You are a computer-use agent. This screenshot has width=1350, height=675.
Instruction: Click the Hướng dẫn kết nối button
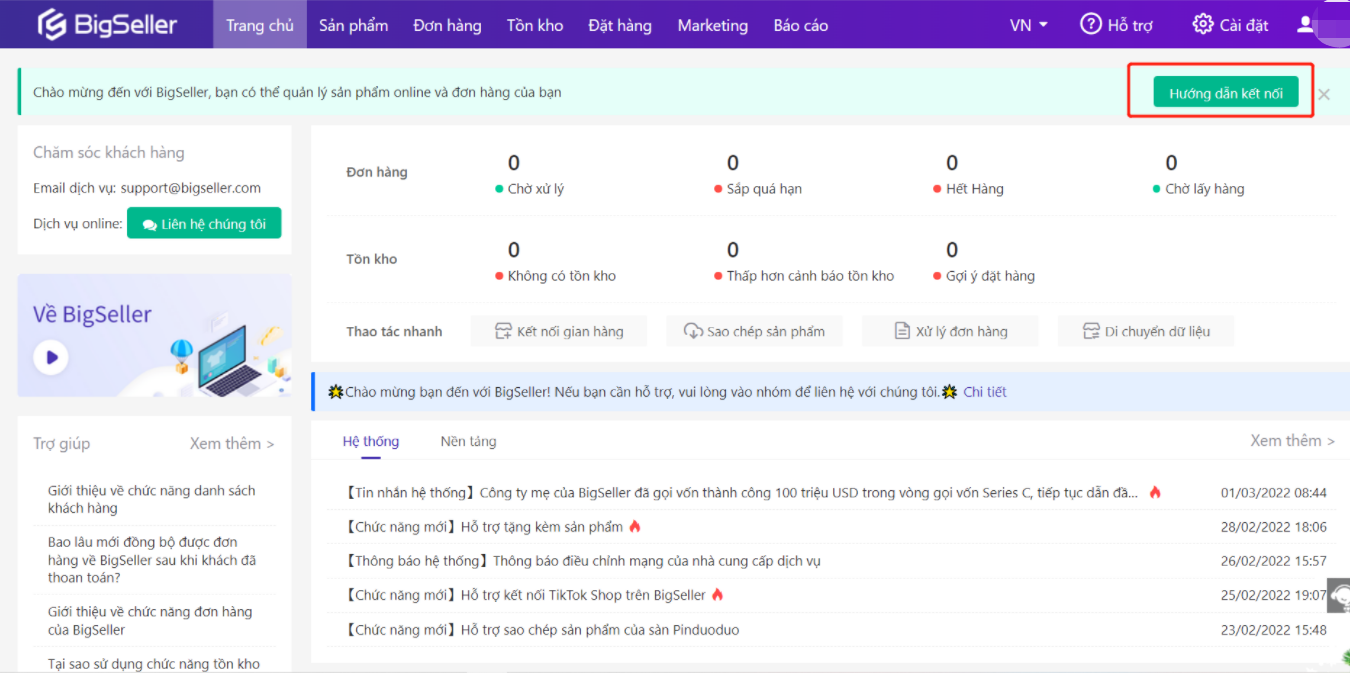pos(1225,93)
